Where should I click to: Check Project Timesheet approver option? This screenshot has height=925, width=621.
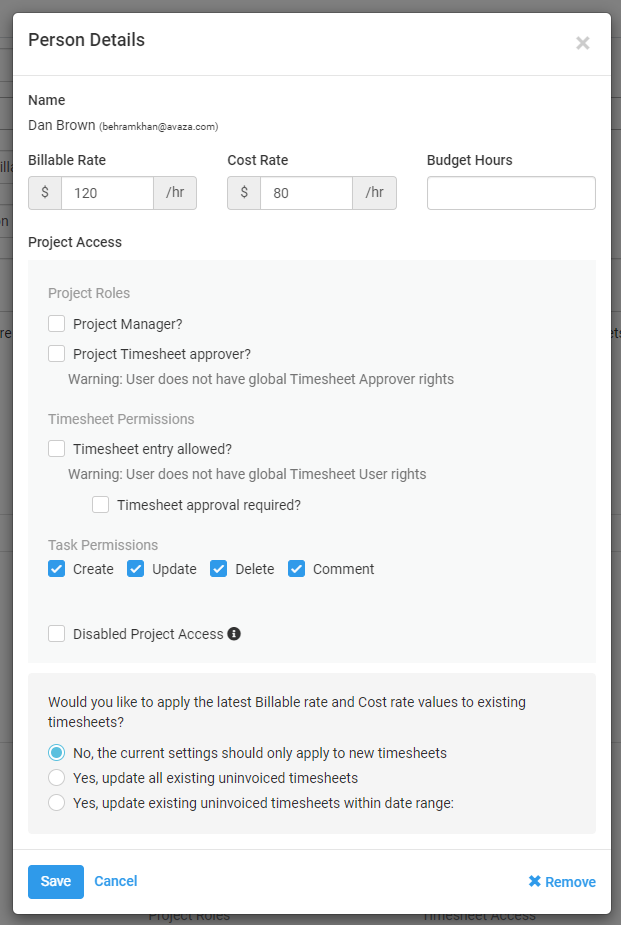(x=57, y=354)
